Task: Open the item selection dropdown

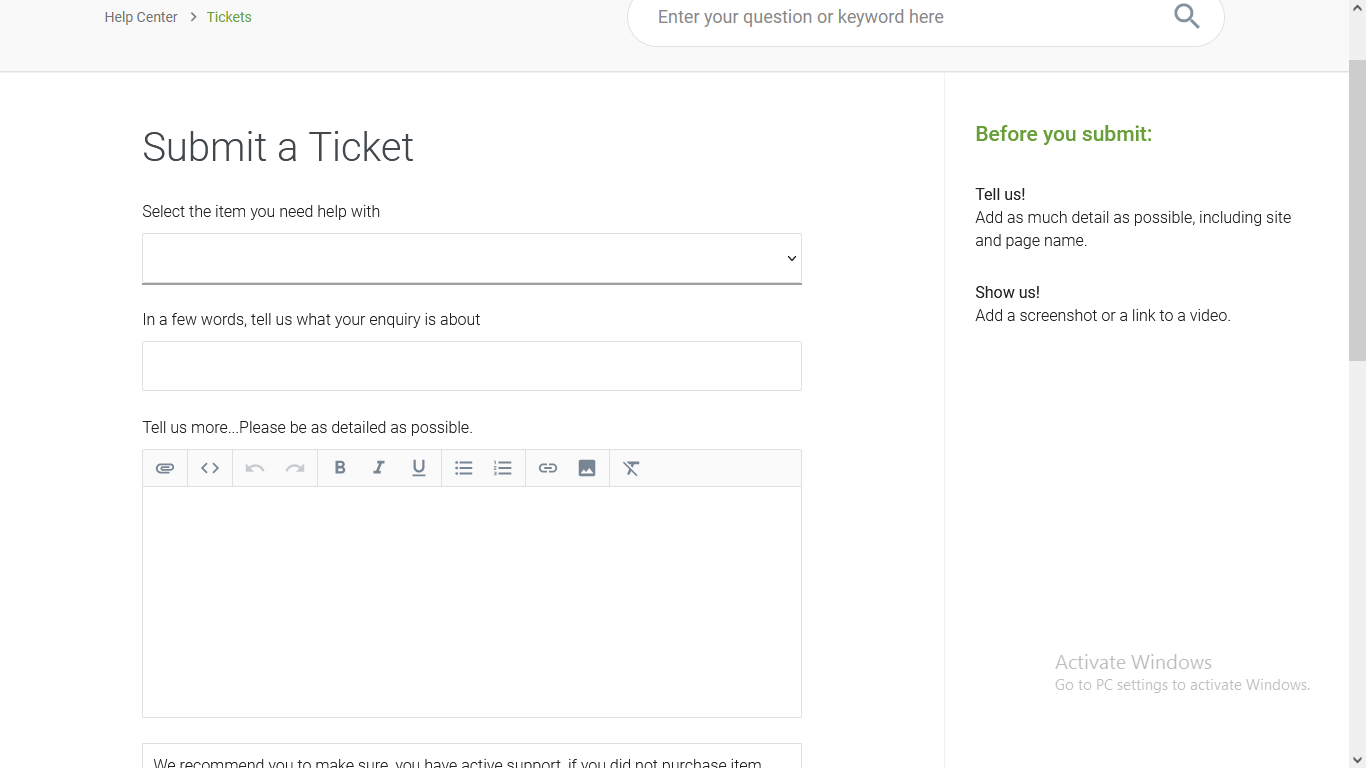Action: pos(472,259)
